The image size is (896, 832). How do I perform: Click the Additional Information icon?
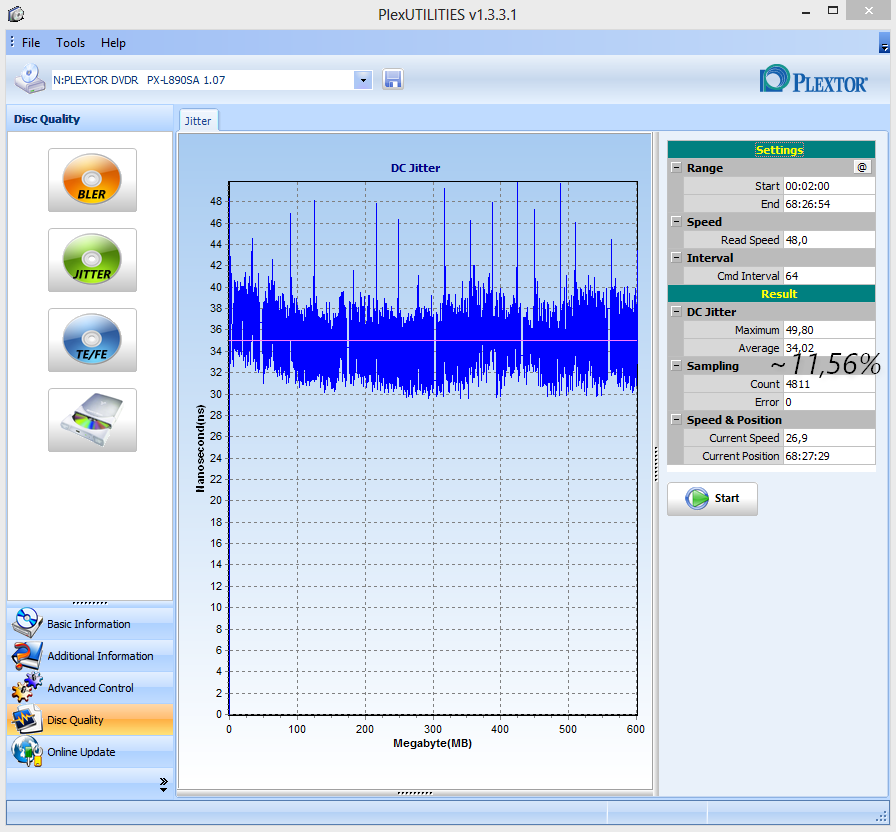[27, 655]
